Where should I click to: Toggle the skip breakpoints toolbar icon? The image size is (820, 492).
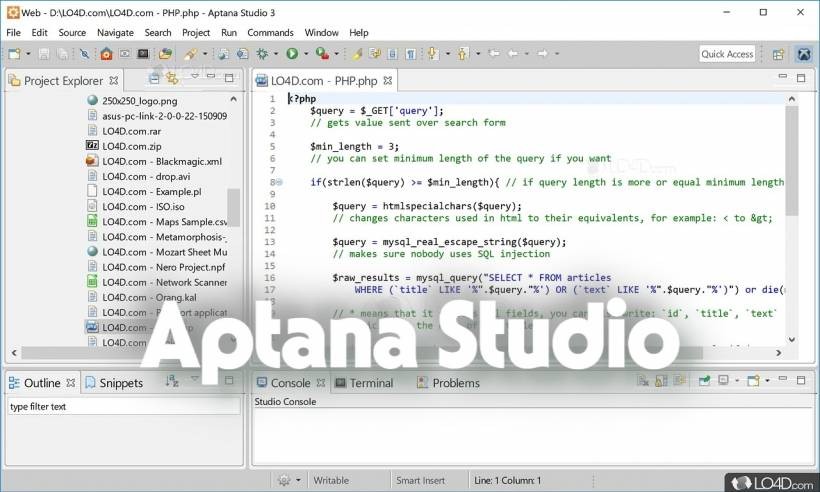coord(84,53)
